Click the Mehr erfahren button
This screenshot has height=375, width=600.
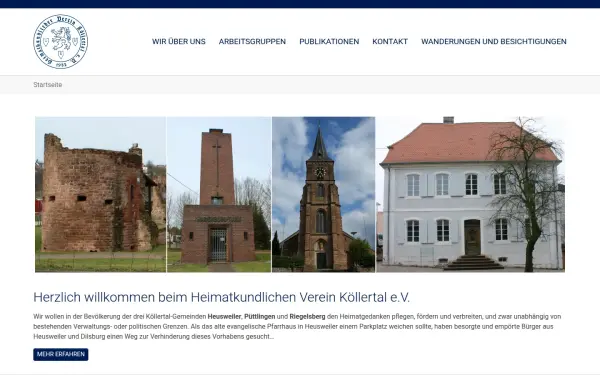[x=60, y=354]
